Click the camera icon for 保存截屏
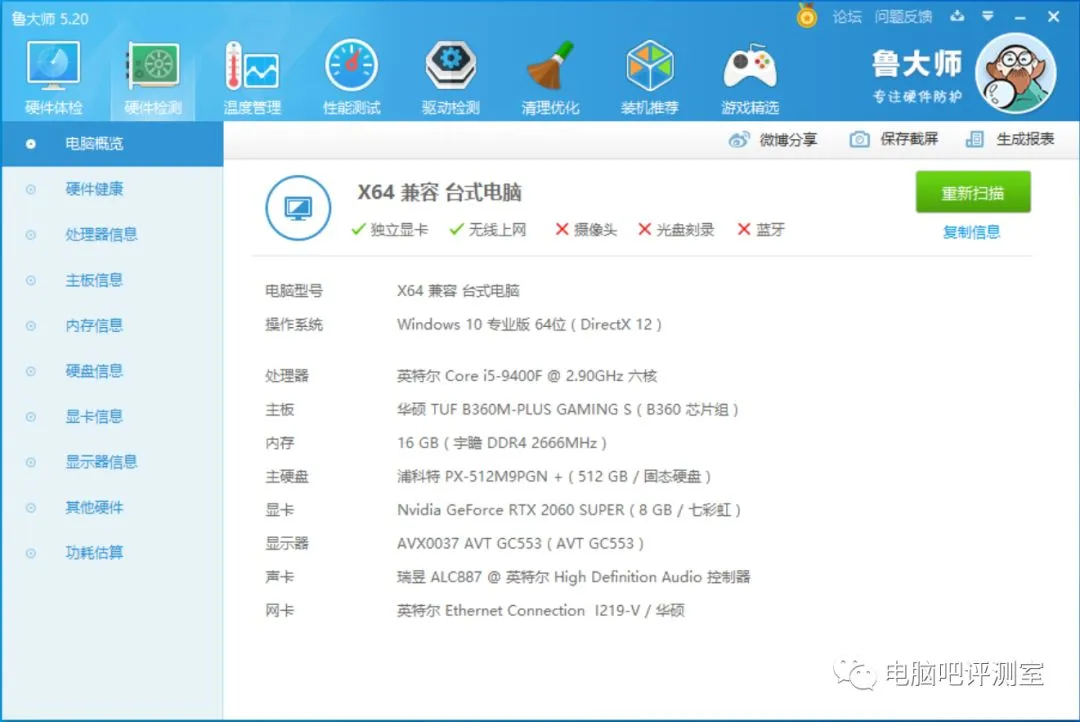Screen dimensions: 1080x722 click(859, 139)
